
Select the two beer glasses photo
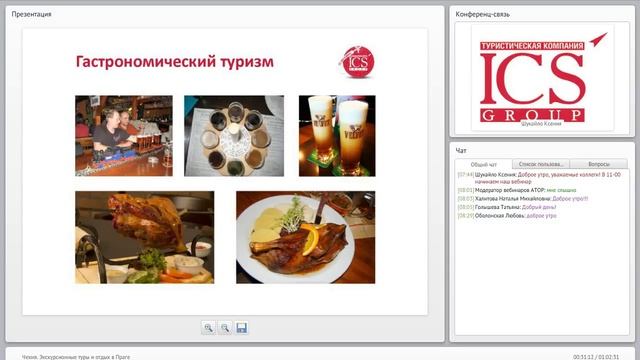click(337, 136)
